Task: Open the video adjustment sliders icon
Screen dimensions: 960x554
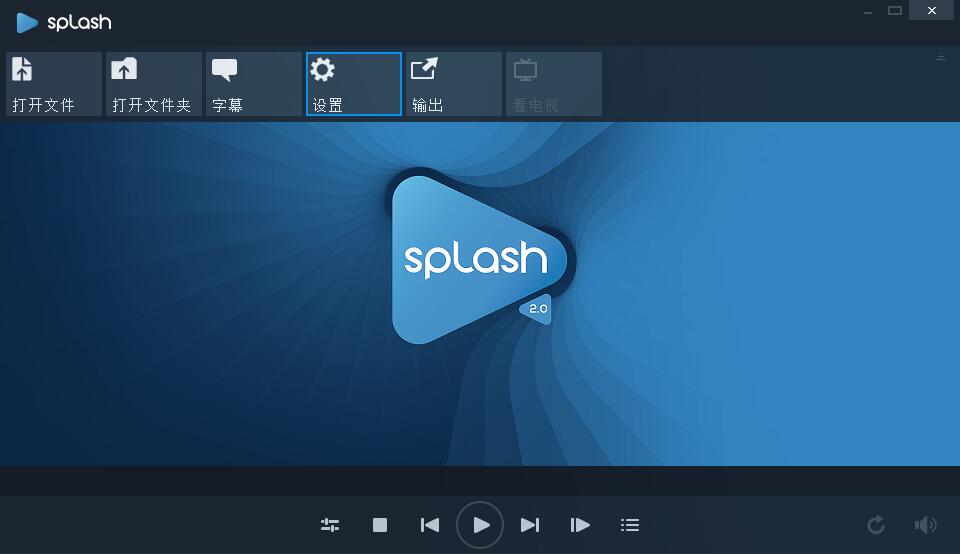Action: click(330, 525)
